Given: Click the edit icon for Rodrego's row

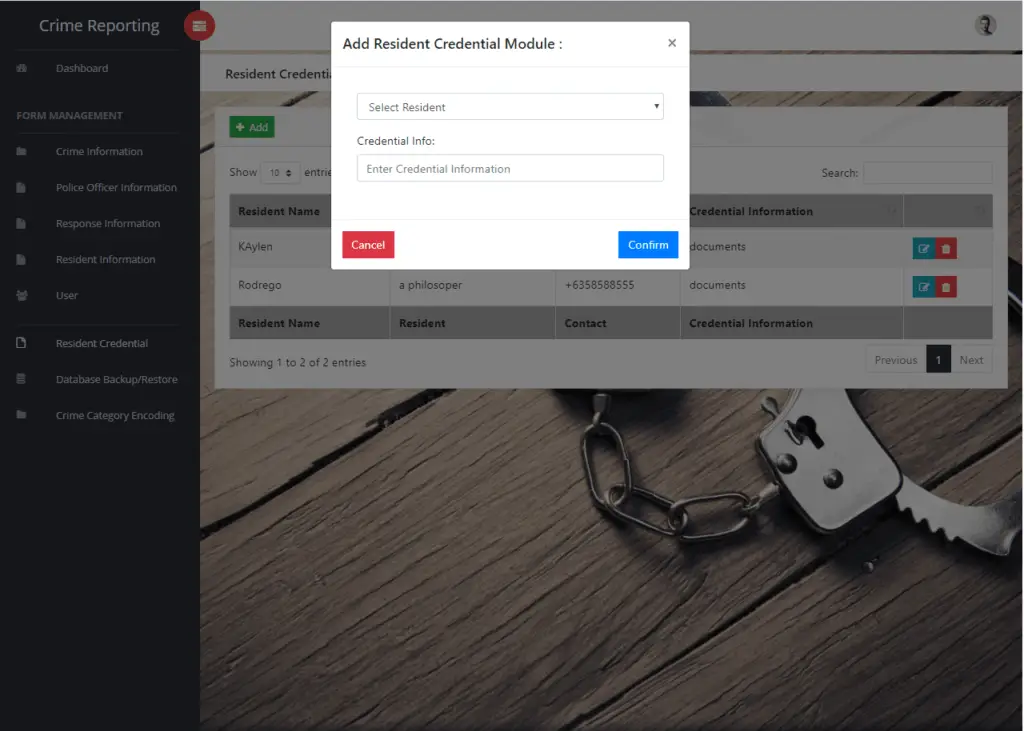Looking at the screenshot, I should [923, 285].
